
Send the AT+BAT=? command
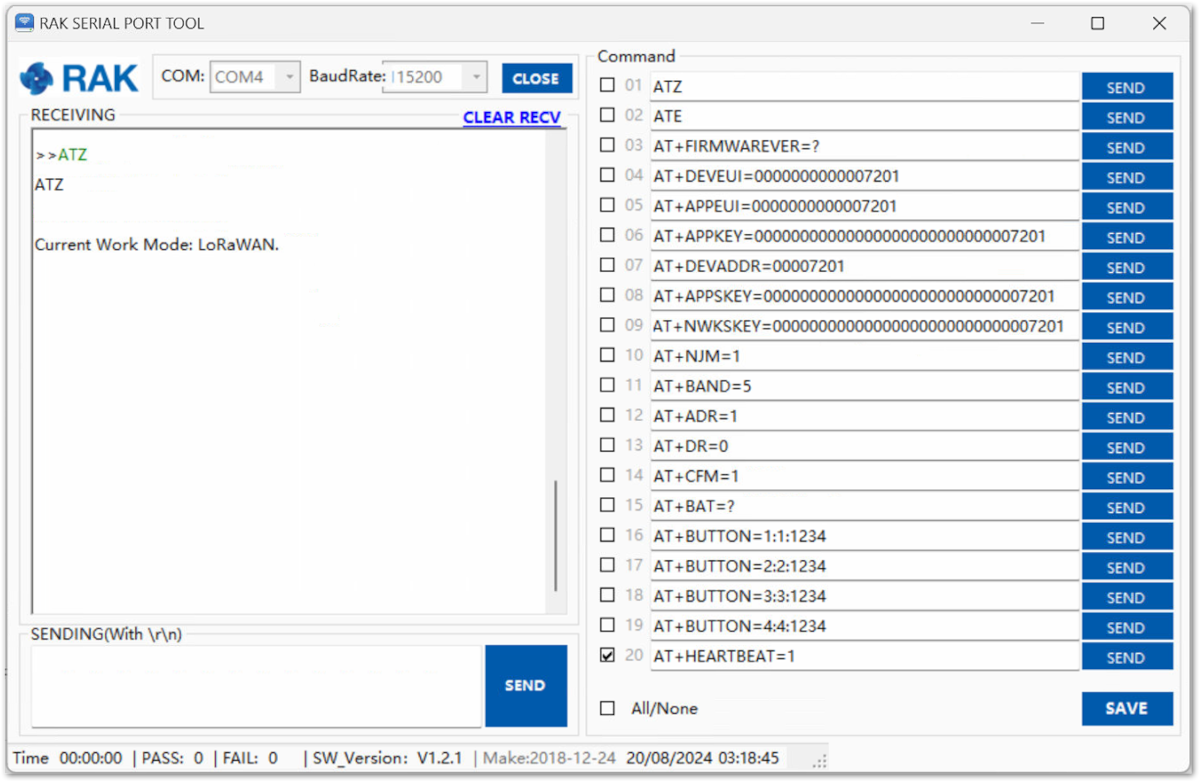click(x=1127, y=507)
